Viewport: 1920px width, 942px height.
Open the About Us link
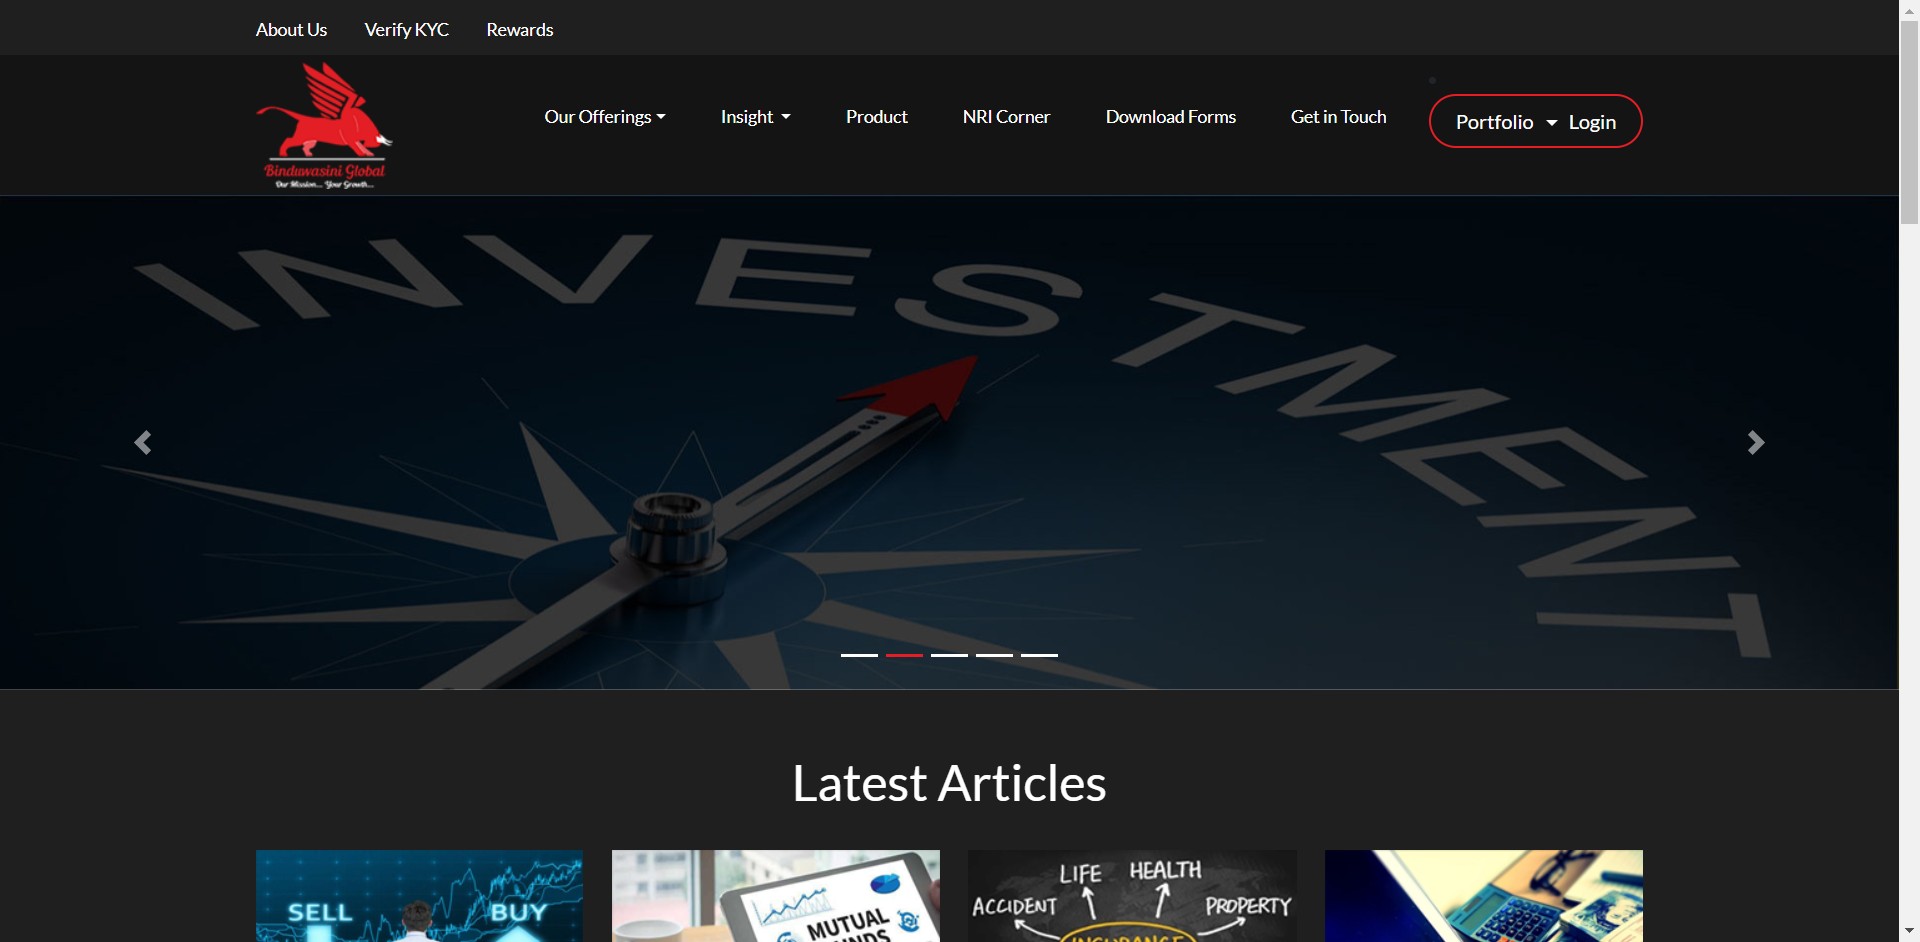(291, 30)
